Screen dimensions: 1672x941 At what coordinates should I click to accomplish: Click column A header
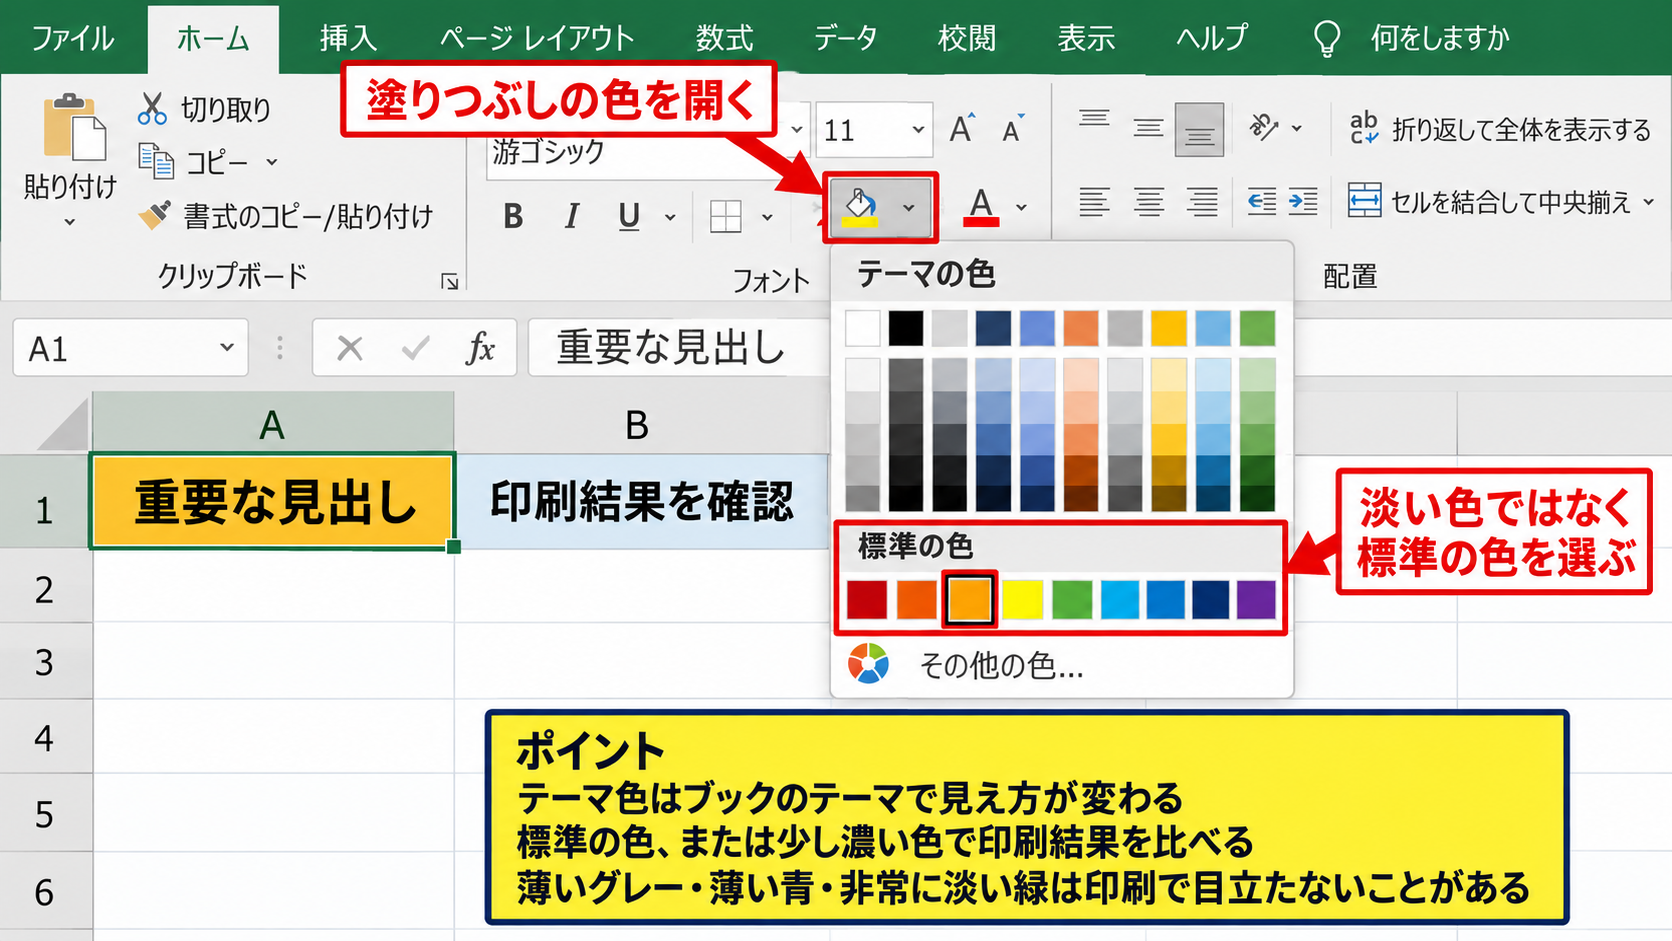(x=273, y=424)
